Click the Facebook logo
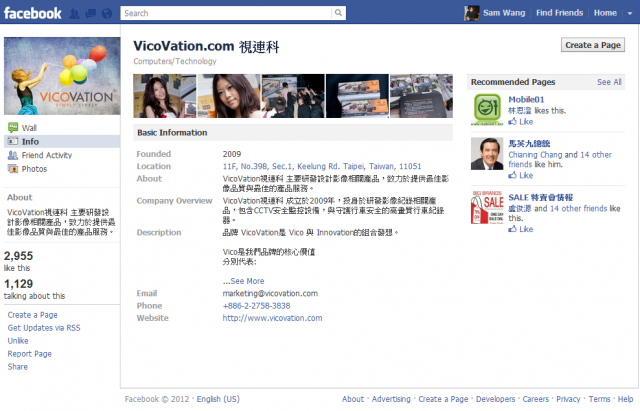Image resolution: width=640 pixels, height=411 pixels. pyautogui.click(x=33, y=13)
